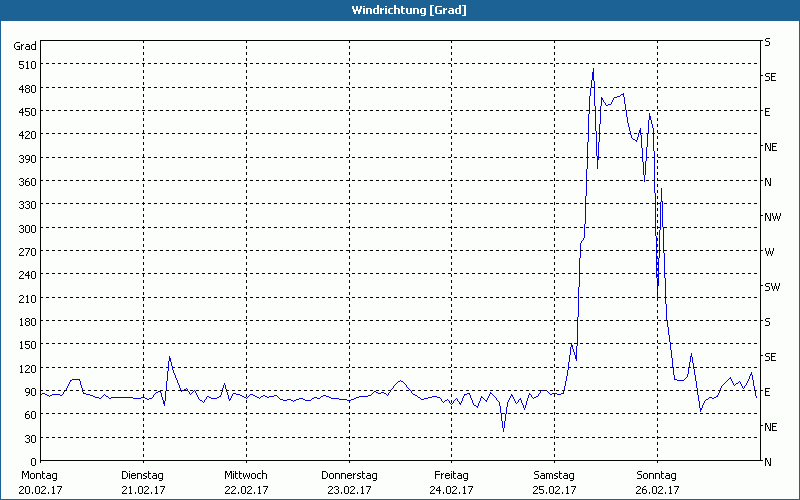Click the W compass label on right axis
The image size is (800, 500).
(x=769, y=252)
